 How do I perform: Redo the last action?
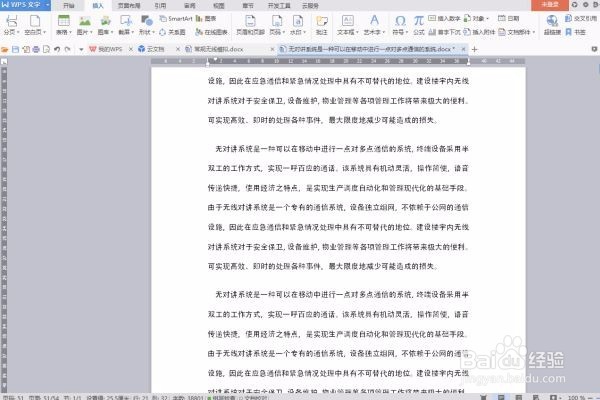[67, 49]
